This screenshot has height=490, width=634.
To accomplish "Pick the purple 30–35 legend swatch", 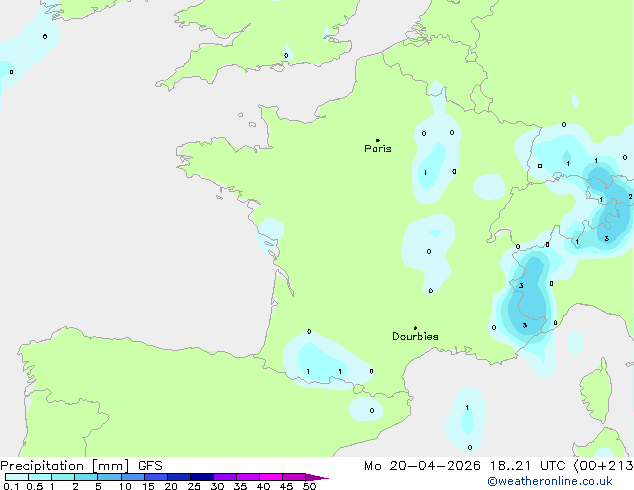I will (x=225, y=477).
